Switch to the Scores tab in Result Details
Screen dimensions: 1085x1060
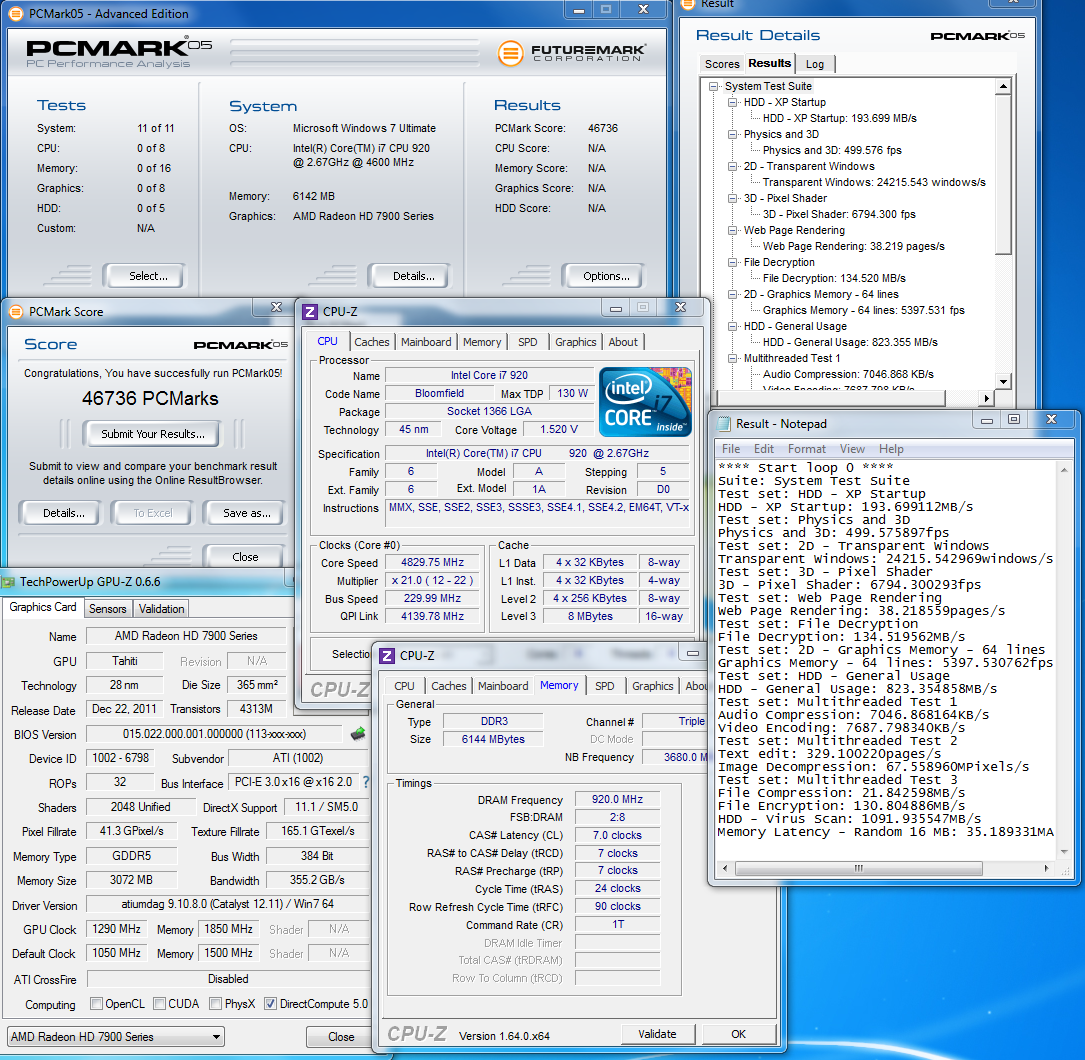point(722,64)
